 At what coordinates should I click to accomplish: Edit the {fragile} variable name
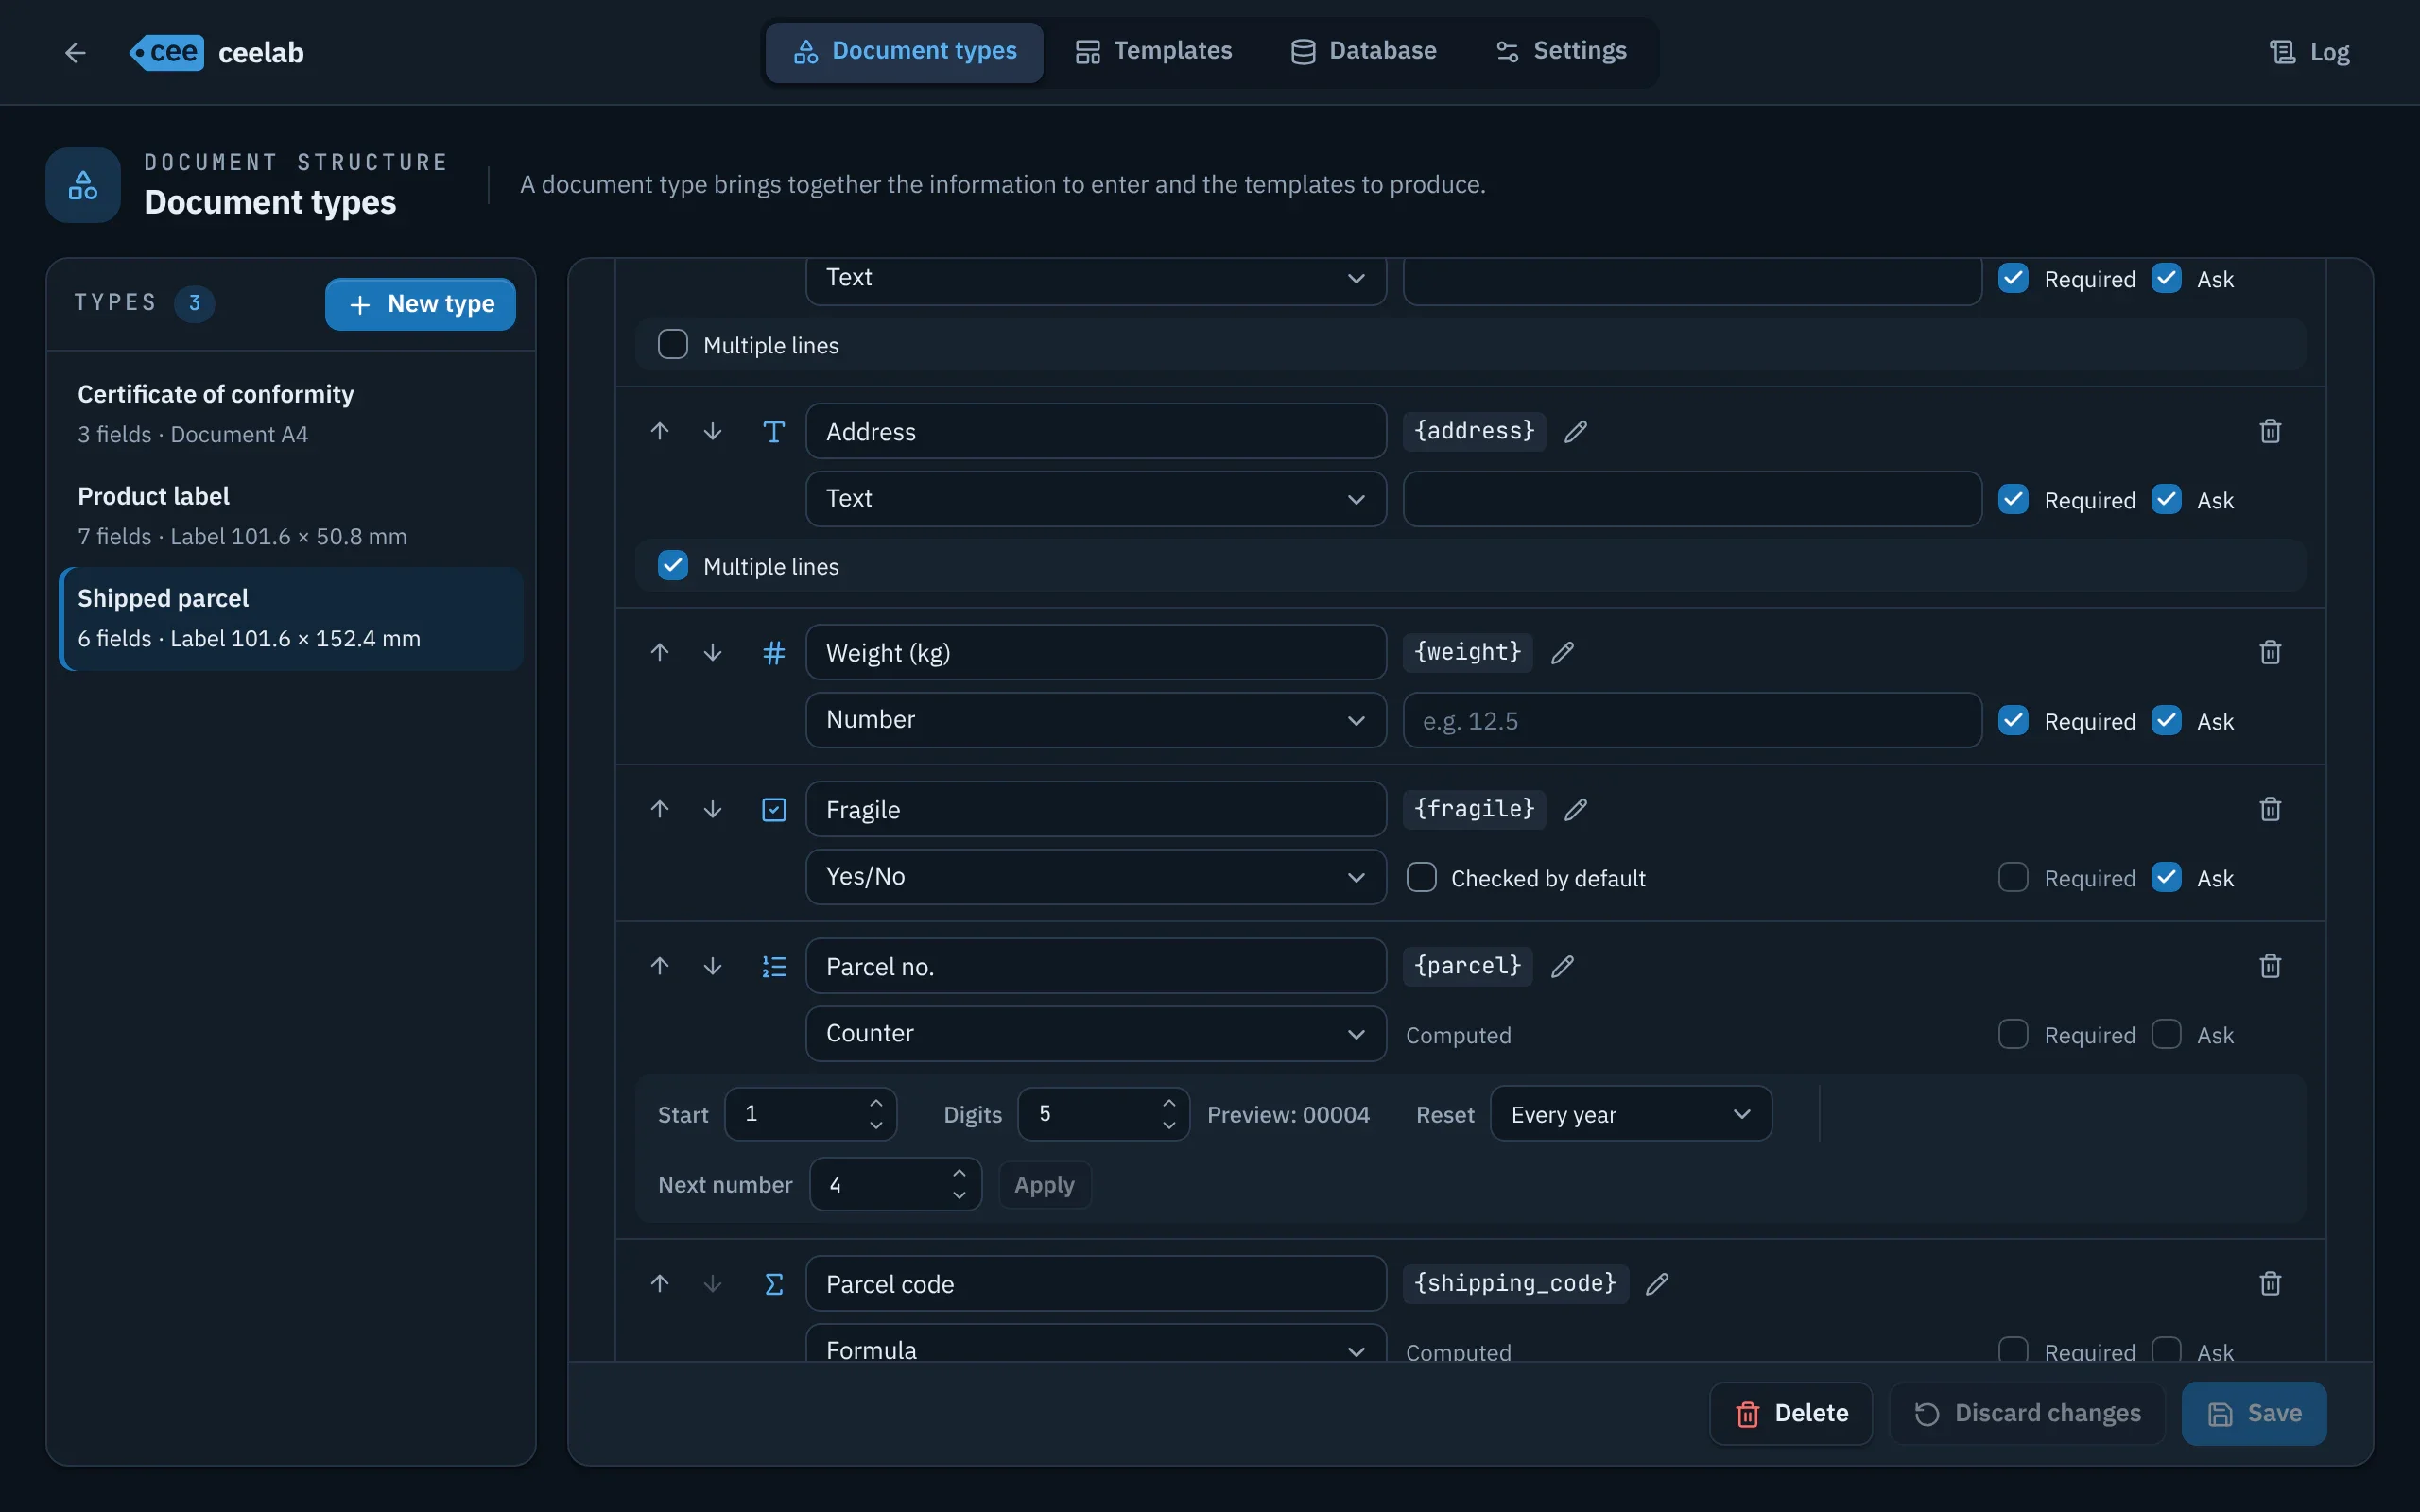pyautogui.click(x=1576, y=809)
